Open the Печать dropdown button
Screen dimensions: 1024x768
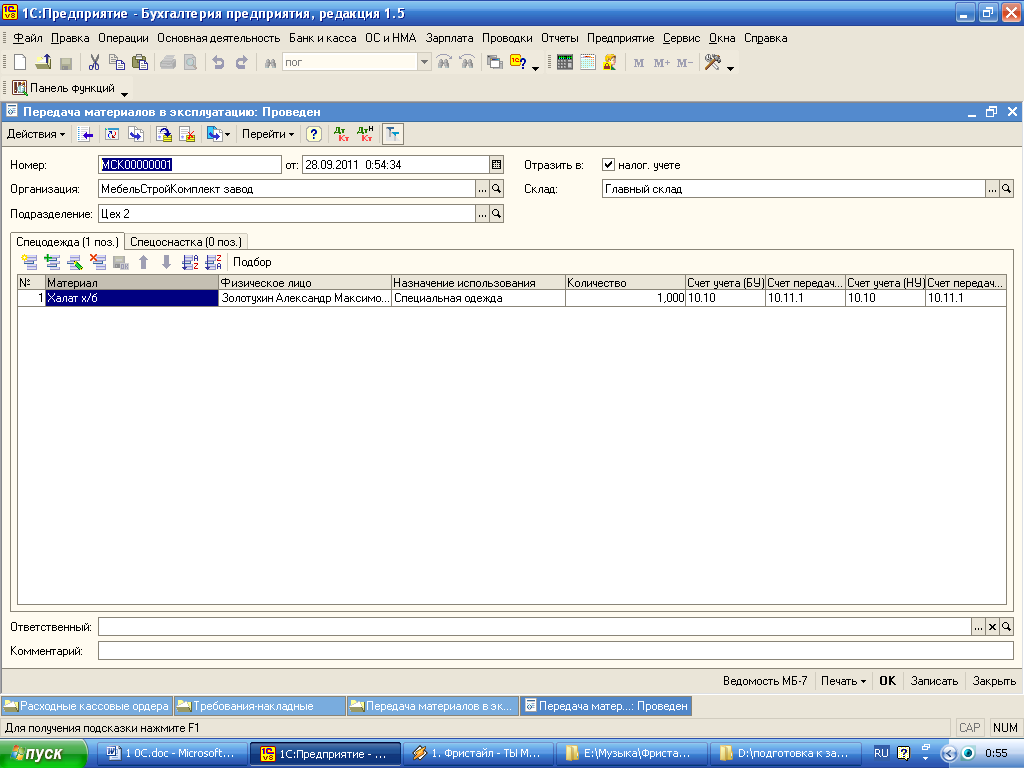(843, 680)
